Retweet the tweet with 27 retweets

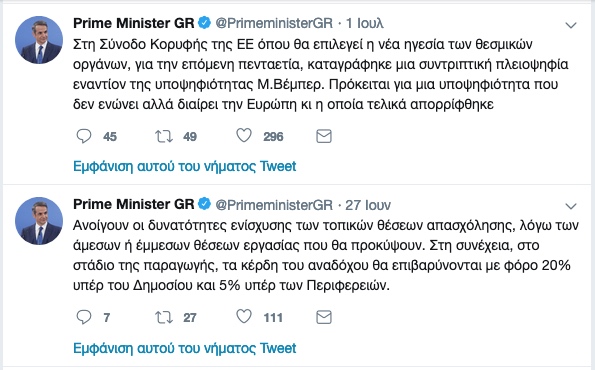(x=164, y=317)
